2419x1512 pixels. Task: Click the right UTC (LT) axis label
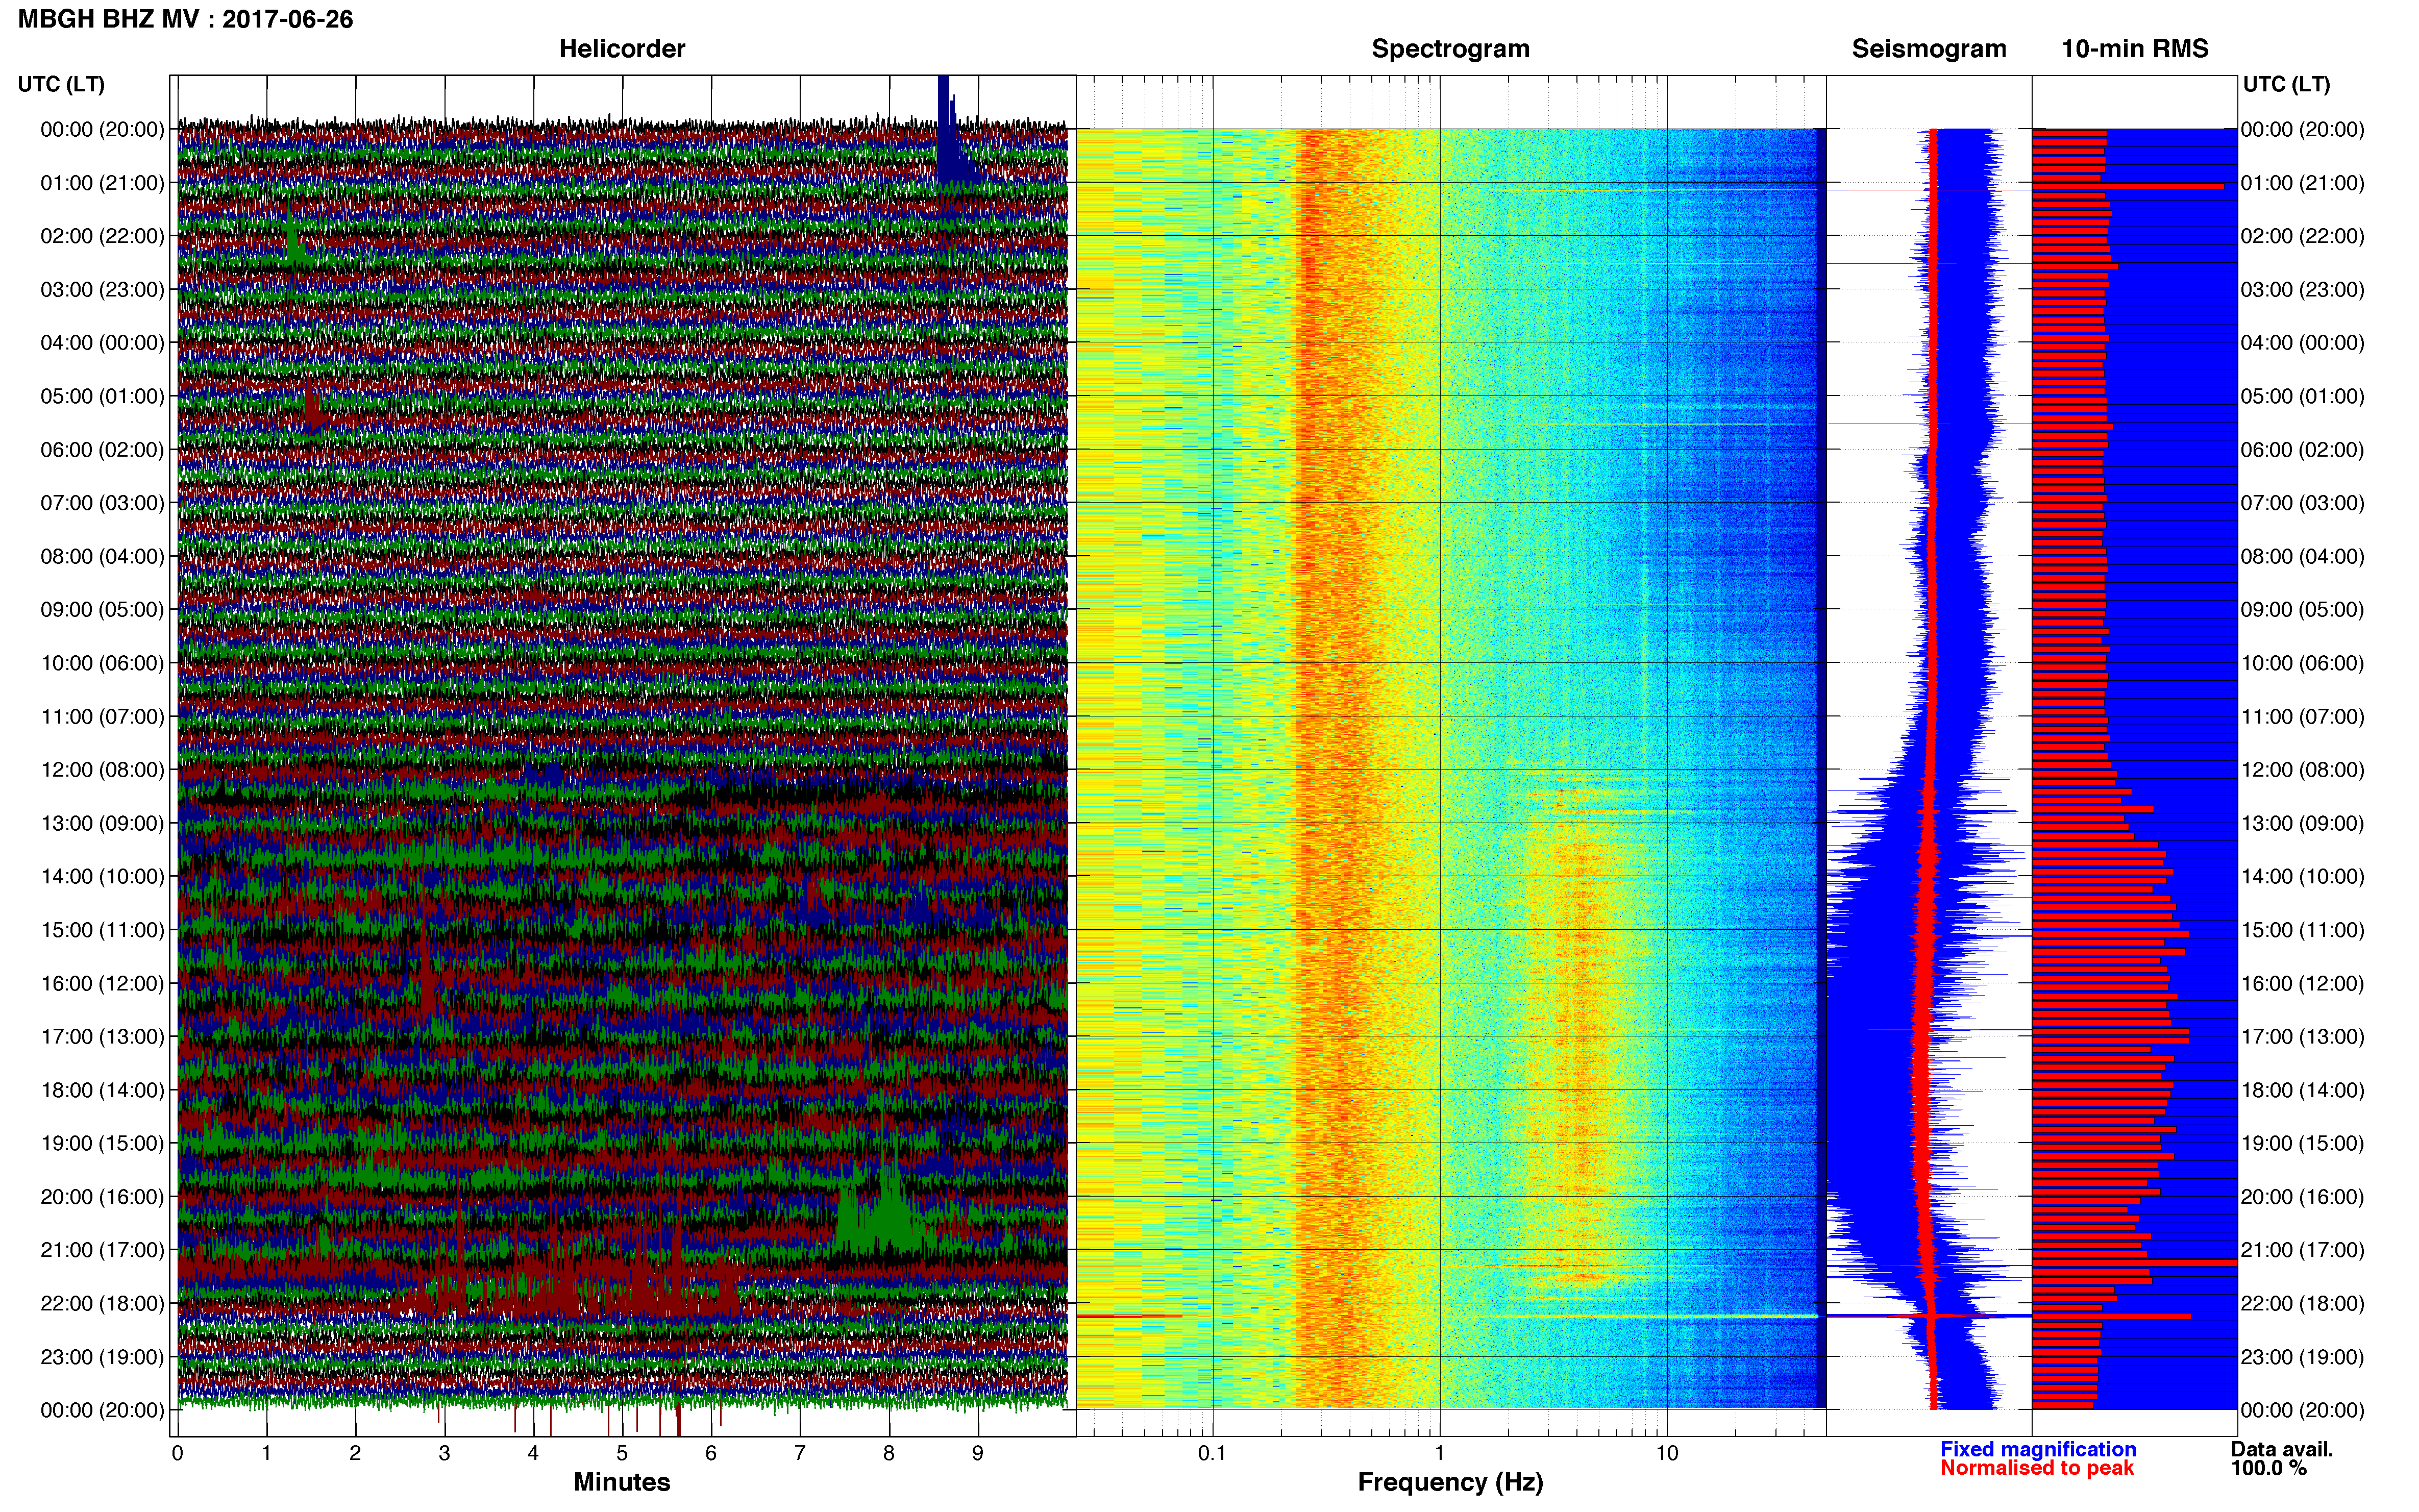tap(2286, 84)
